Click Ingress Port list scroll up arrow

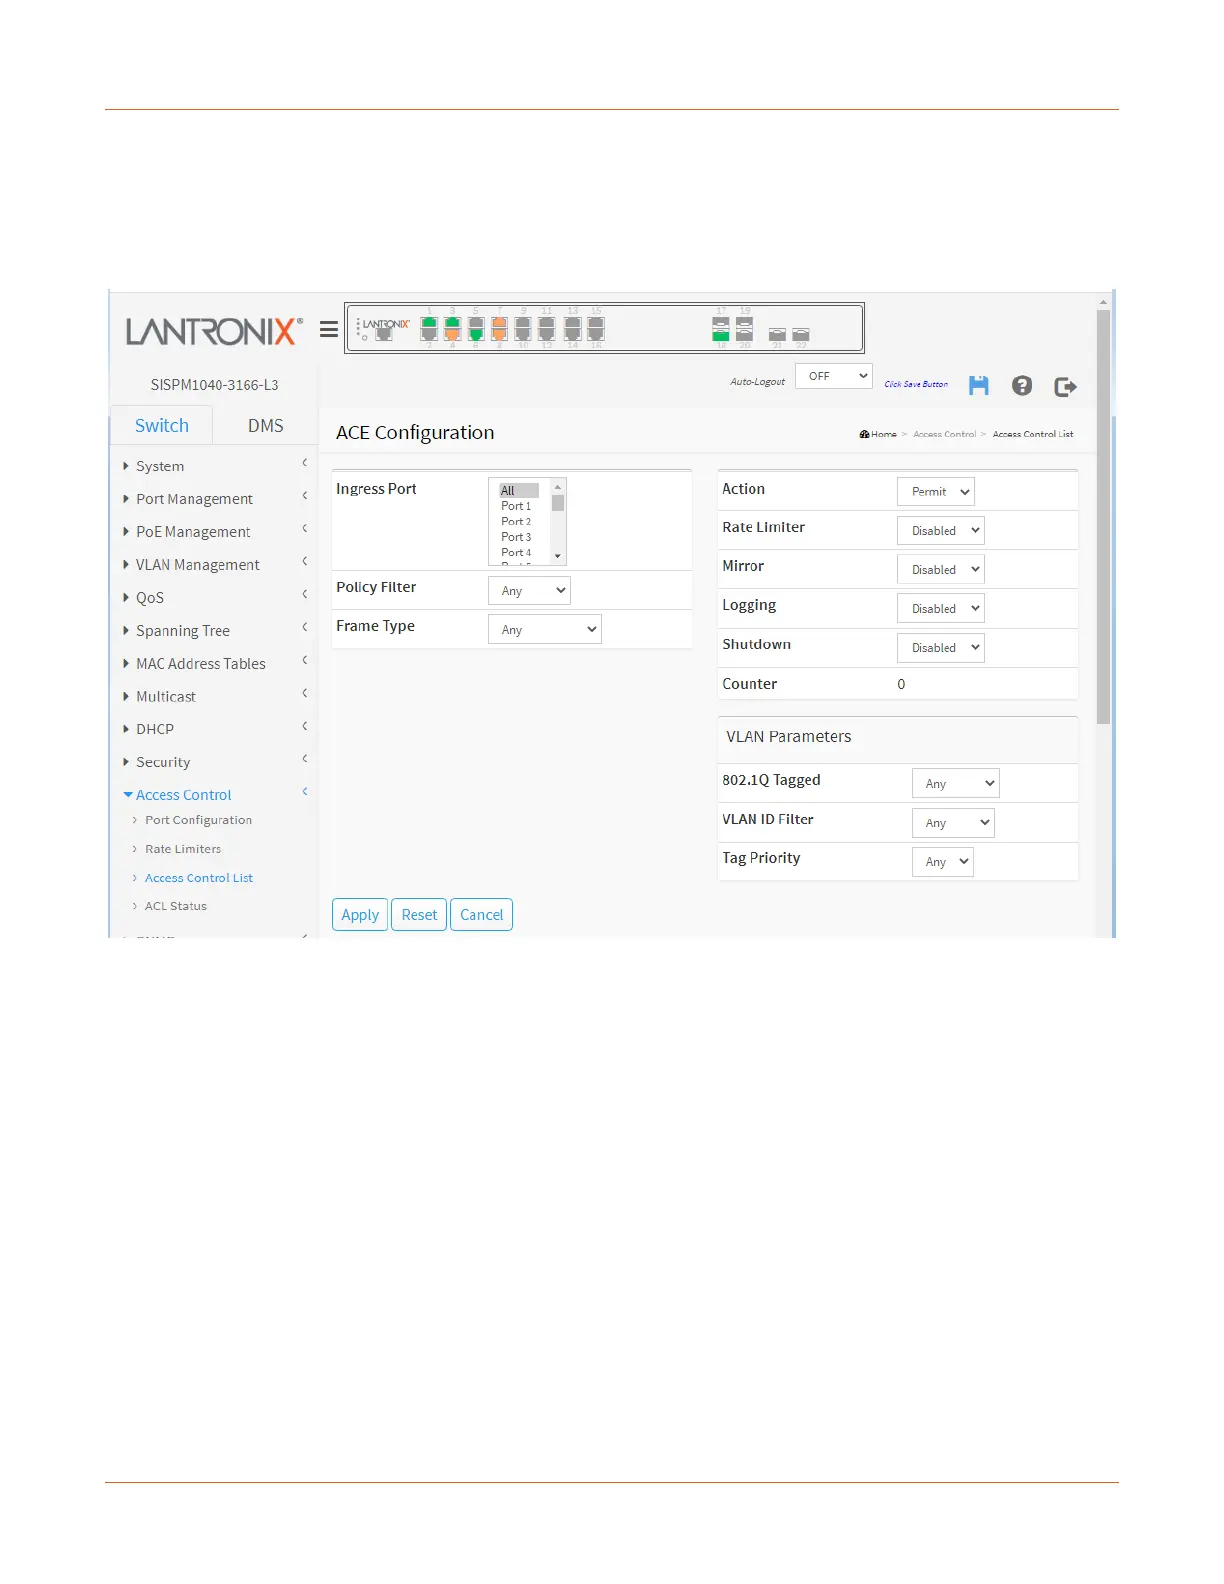[558, 487]
